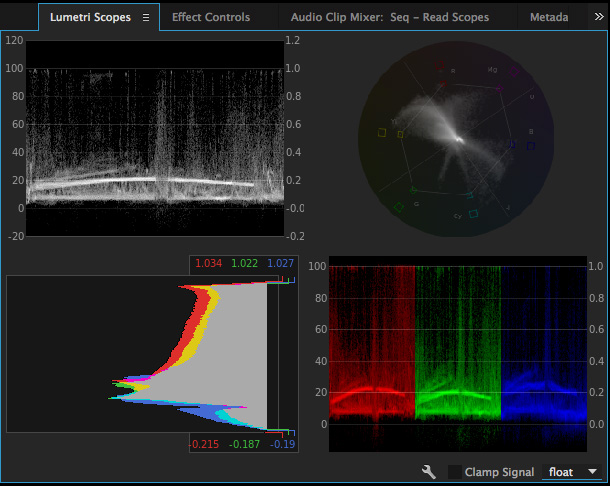610x486 pixels.
Task: Click the cyan target box in the vectorscope
Action: click(473, 214)
